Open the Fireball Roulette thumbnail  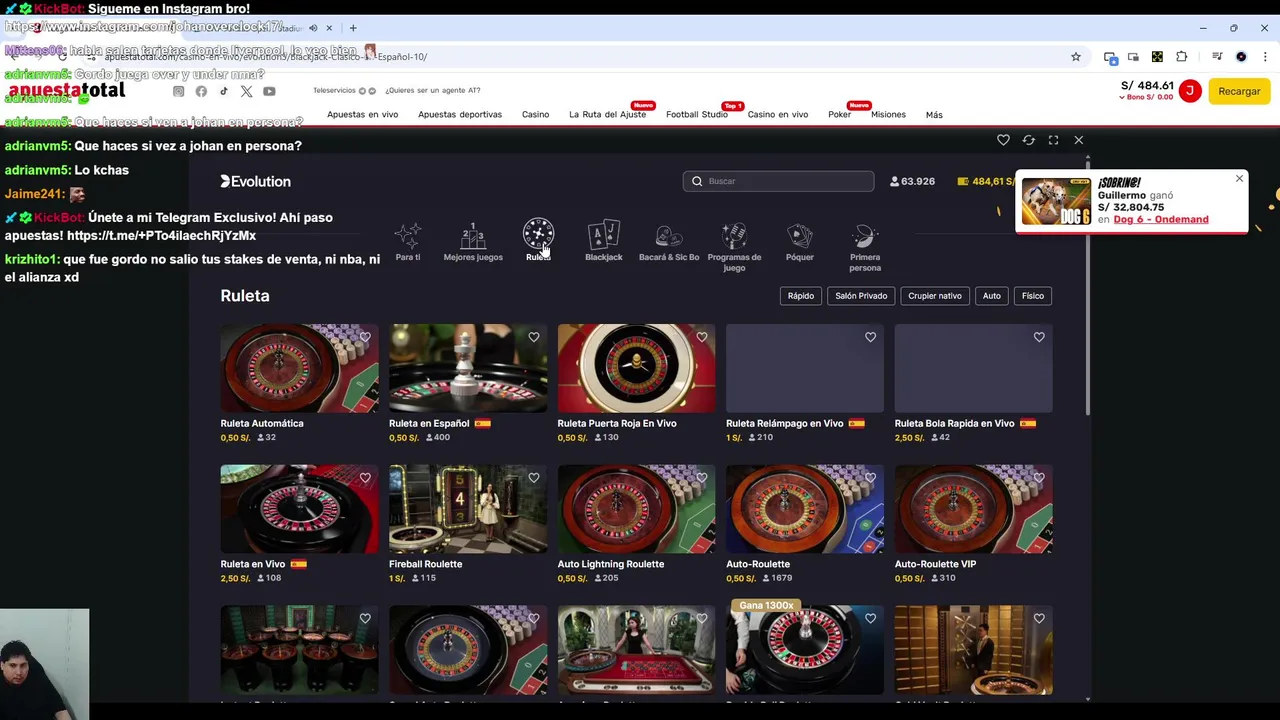coord(468,509)
